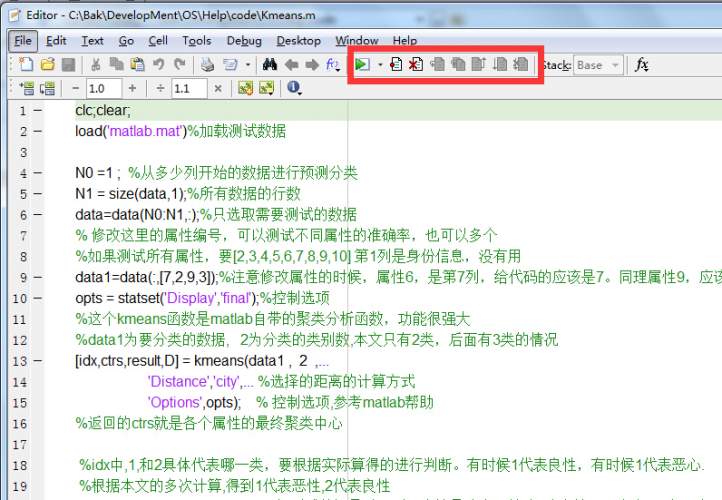Click the Set/Clear Breakpoint icon
This screenshot has height=500, width=722.
coord(397,64)
